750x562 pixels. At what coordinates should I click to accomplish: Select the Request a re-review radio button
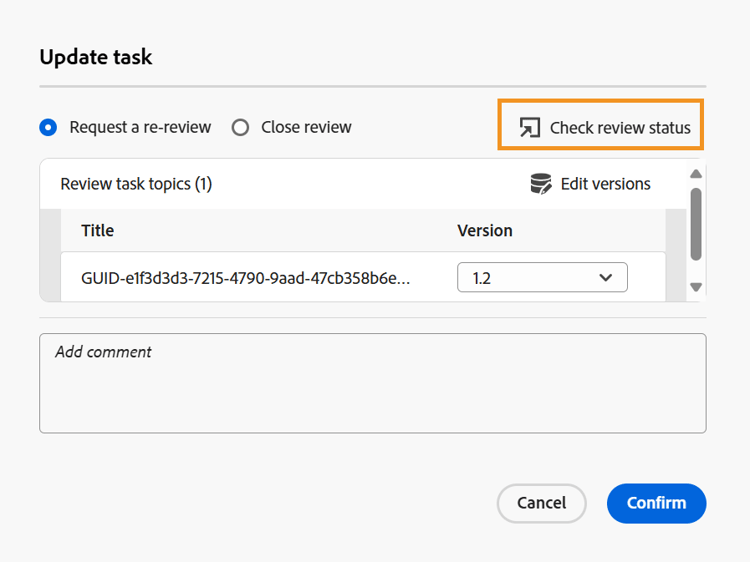(x=48, y=127)
